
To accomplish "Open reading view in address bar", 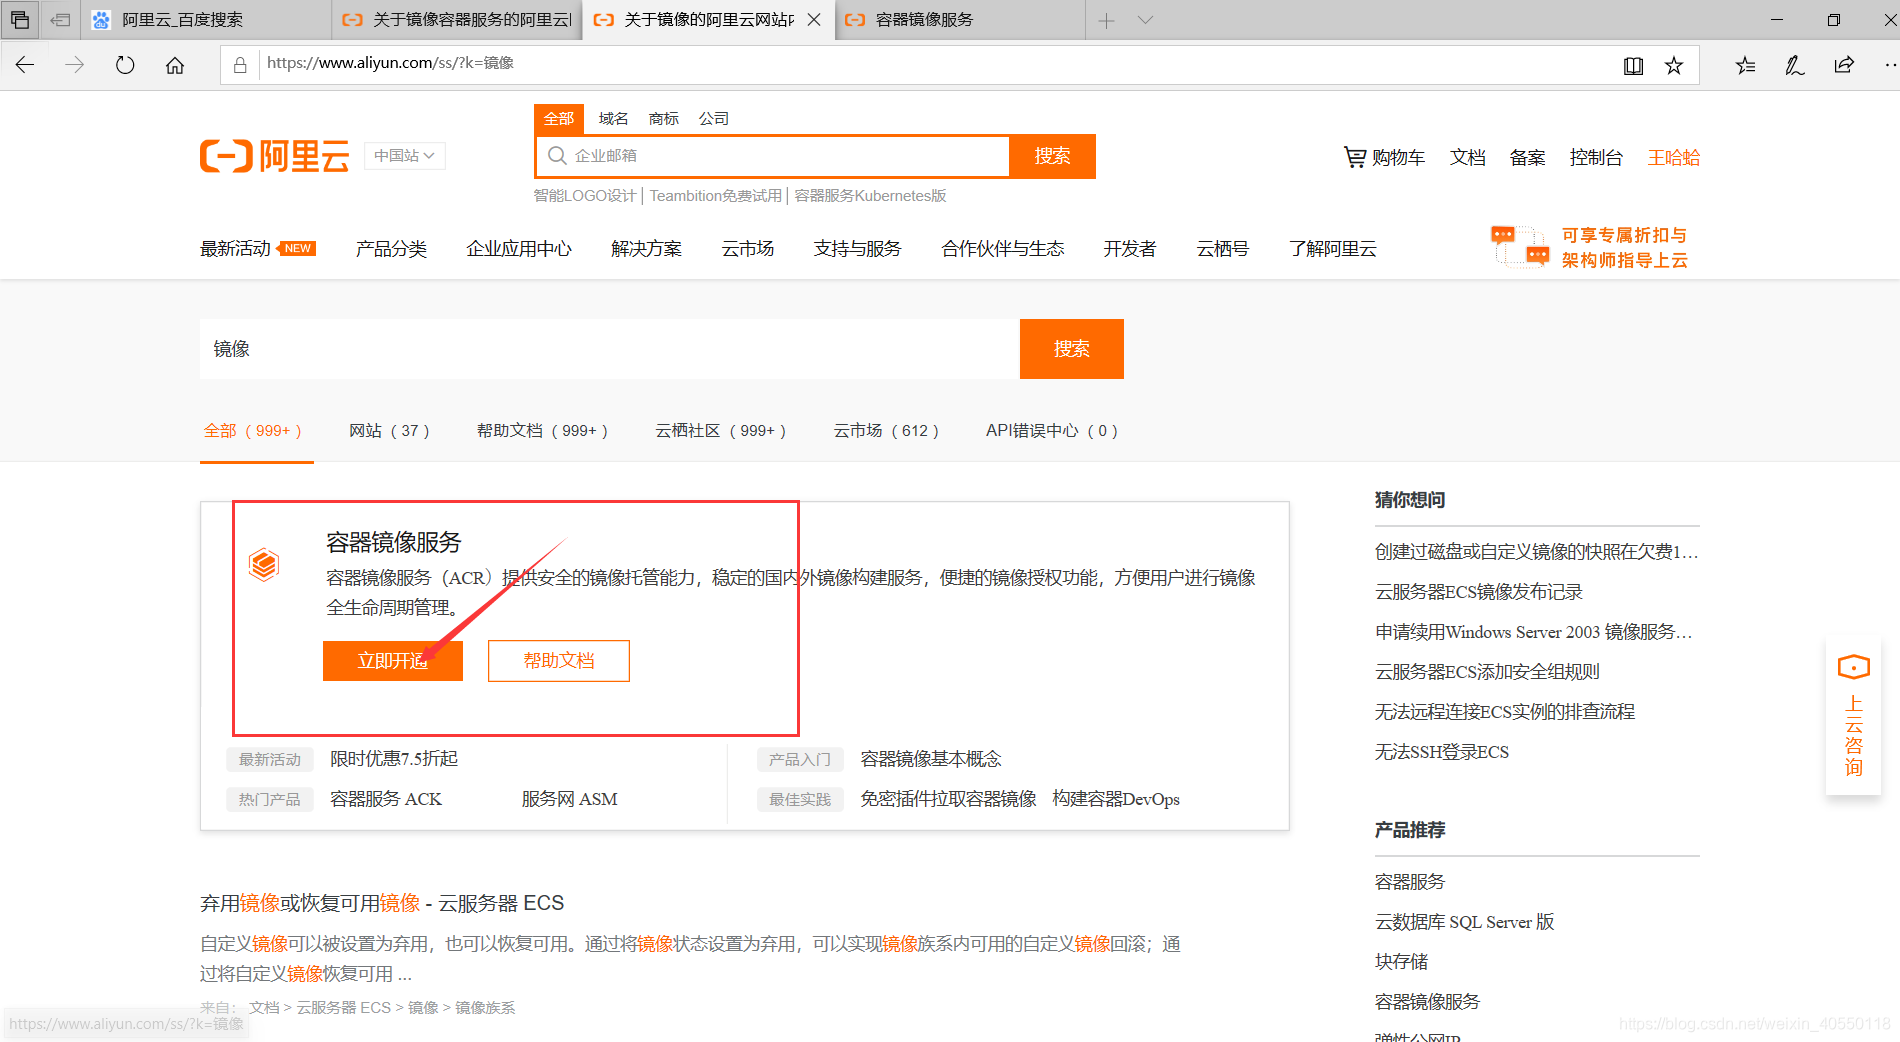I will click(x=1633, y=66).
